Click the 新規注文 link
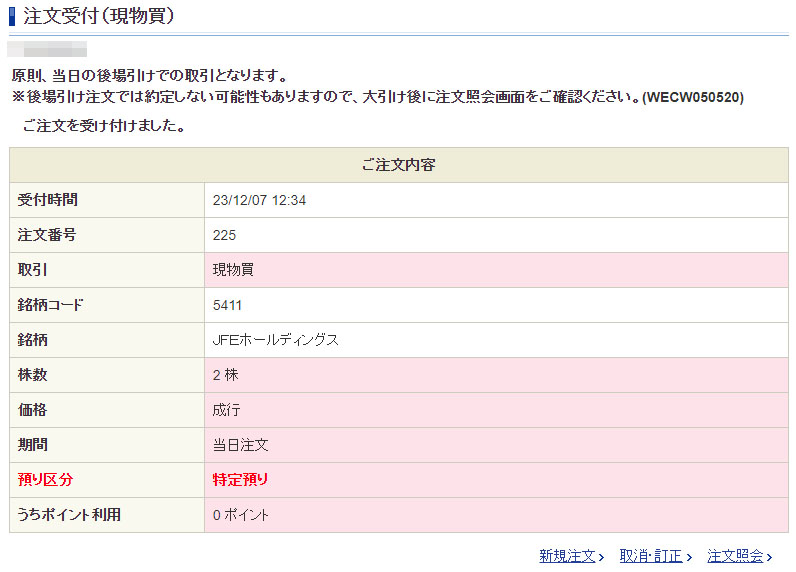The width and height of the screenshot is (796, 572). click(x=567, y=556)
